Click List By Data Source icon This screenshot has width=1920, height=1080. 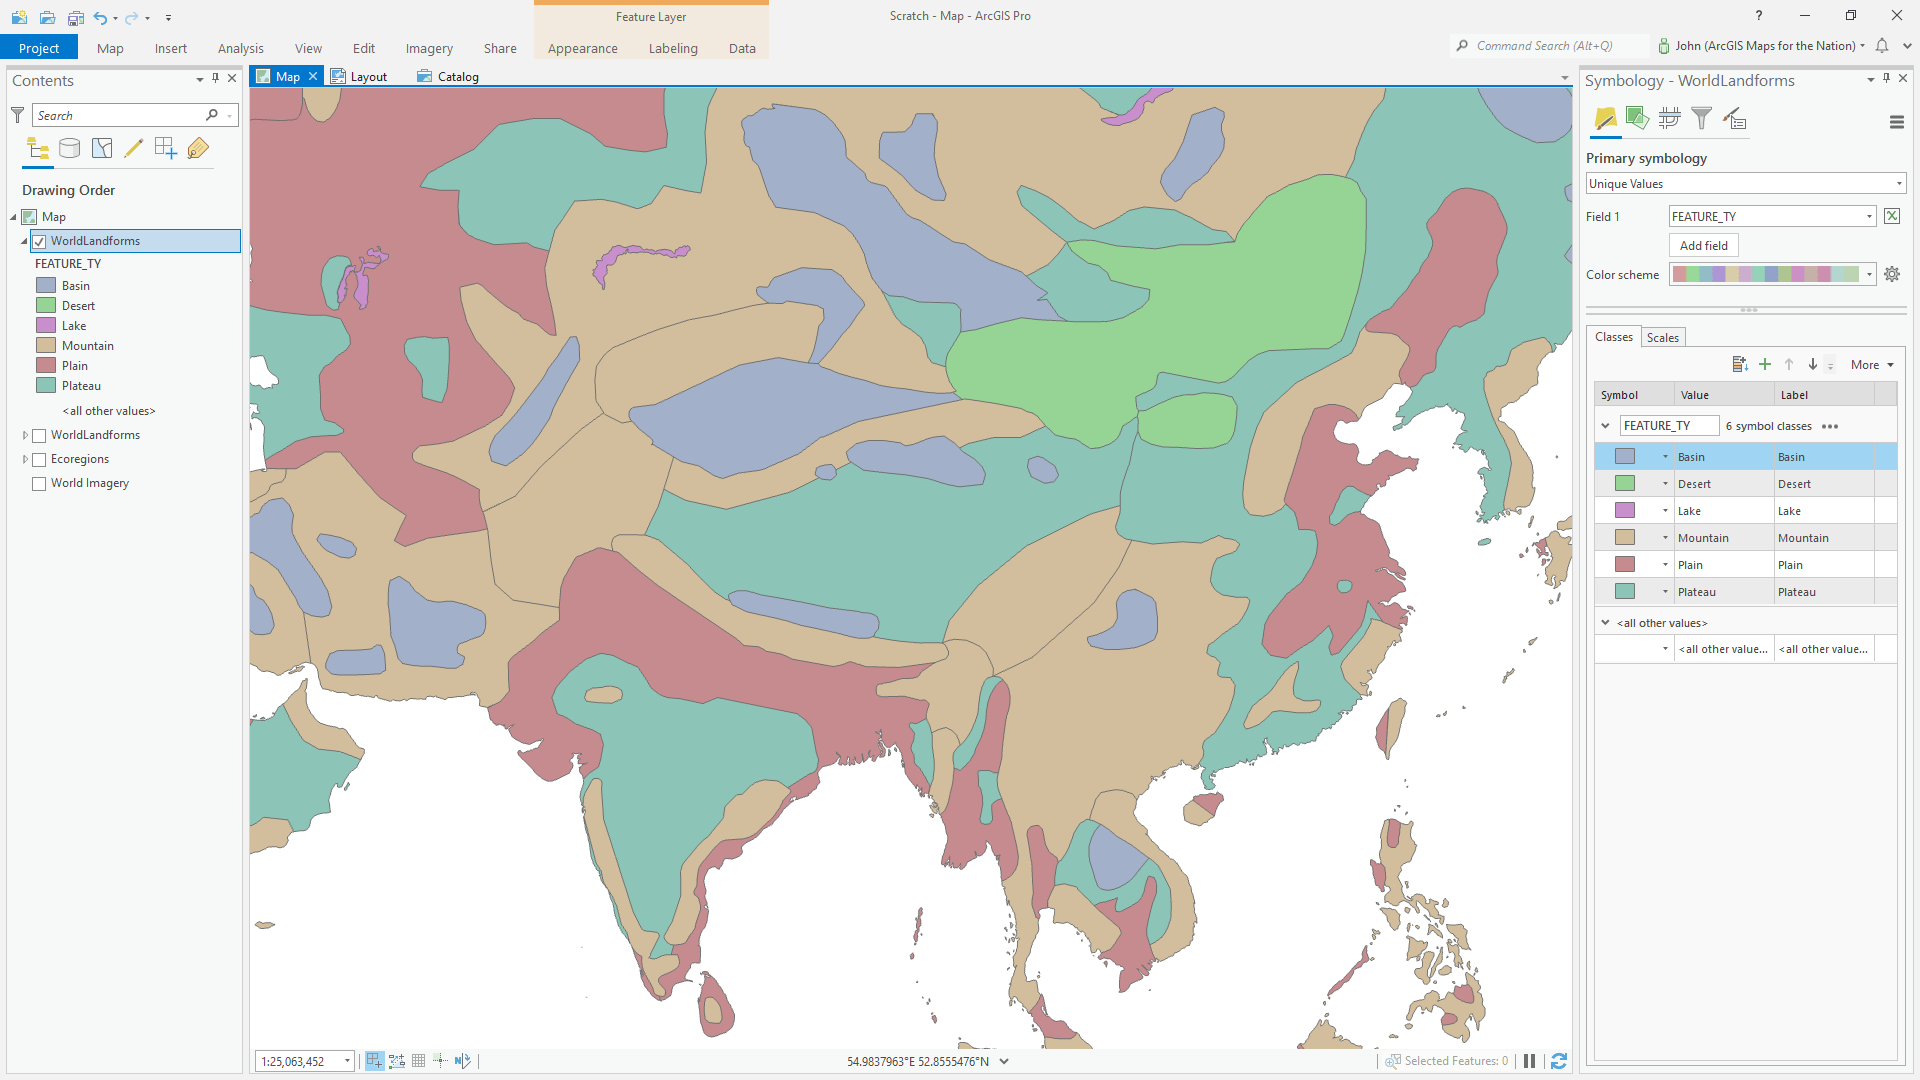click(x=70, y=149)
